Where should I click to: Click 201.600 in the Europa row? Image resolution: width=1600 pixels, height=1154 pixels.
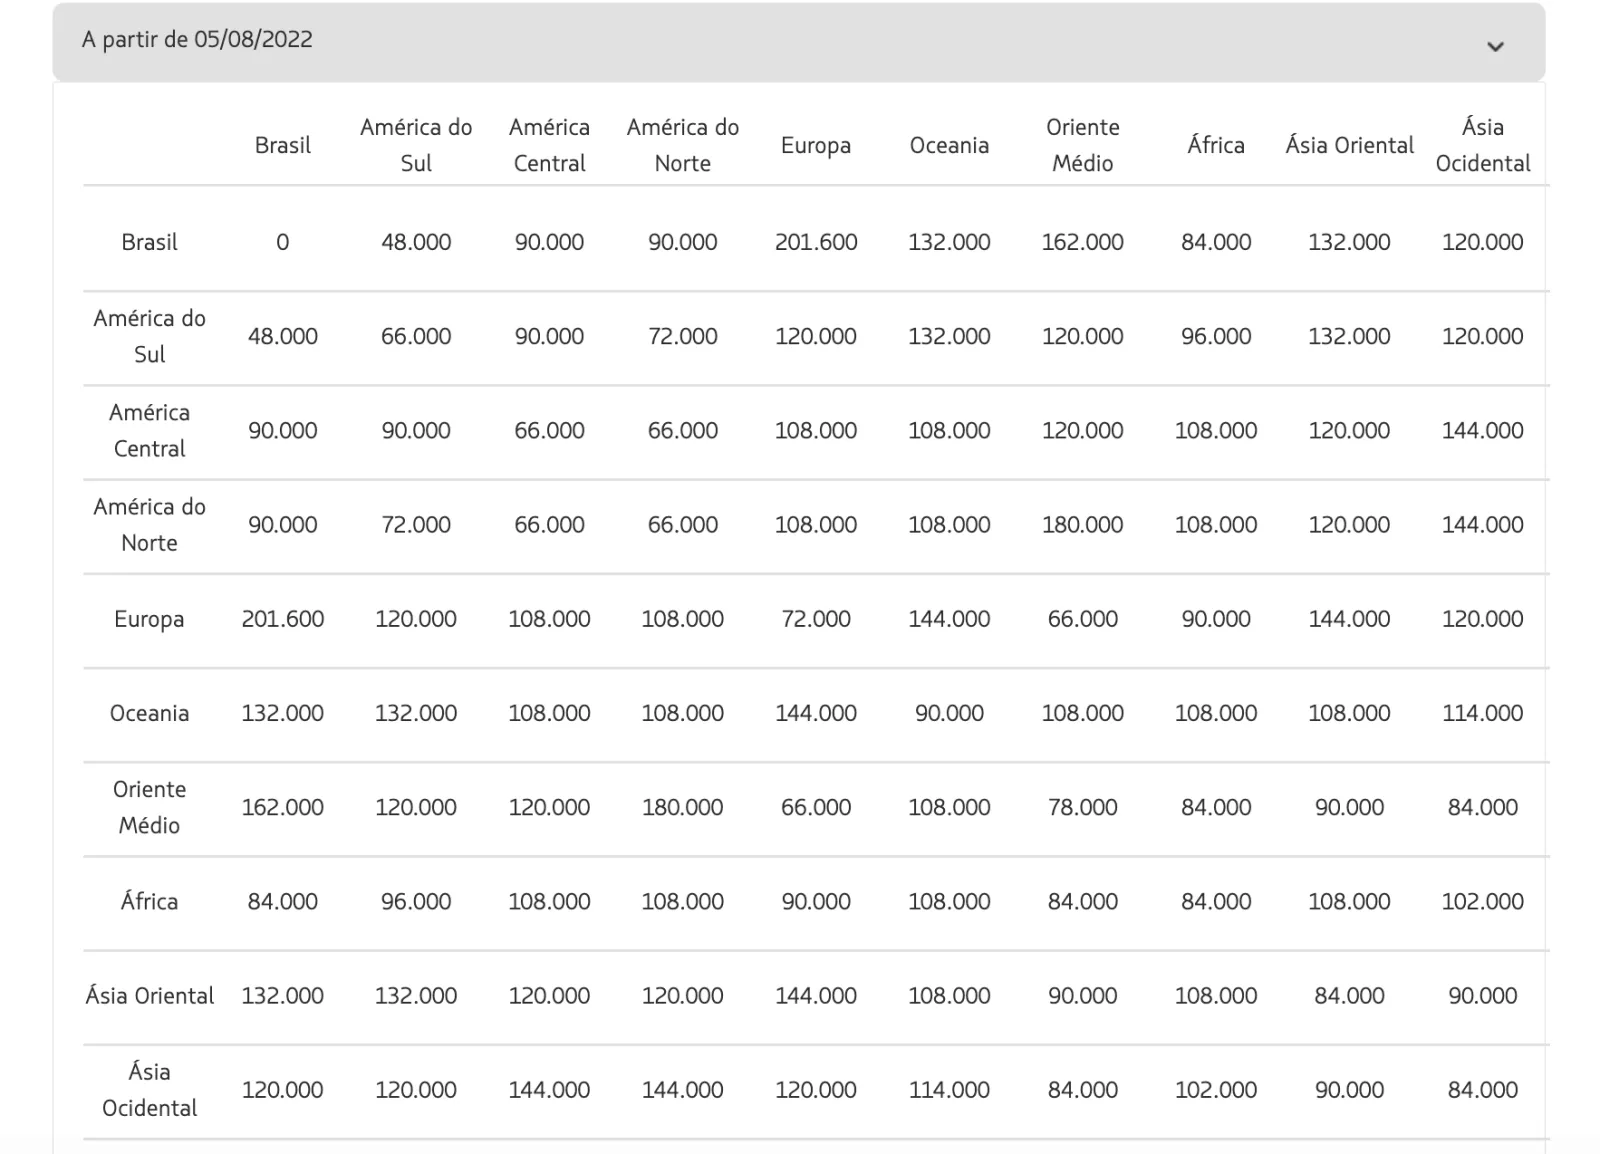click(x=283, y=619)
